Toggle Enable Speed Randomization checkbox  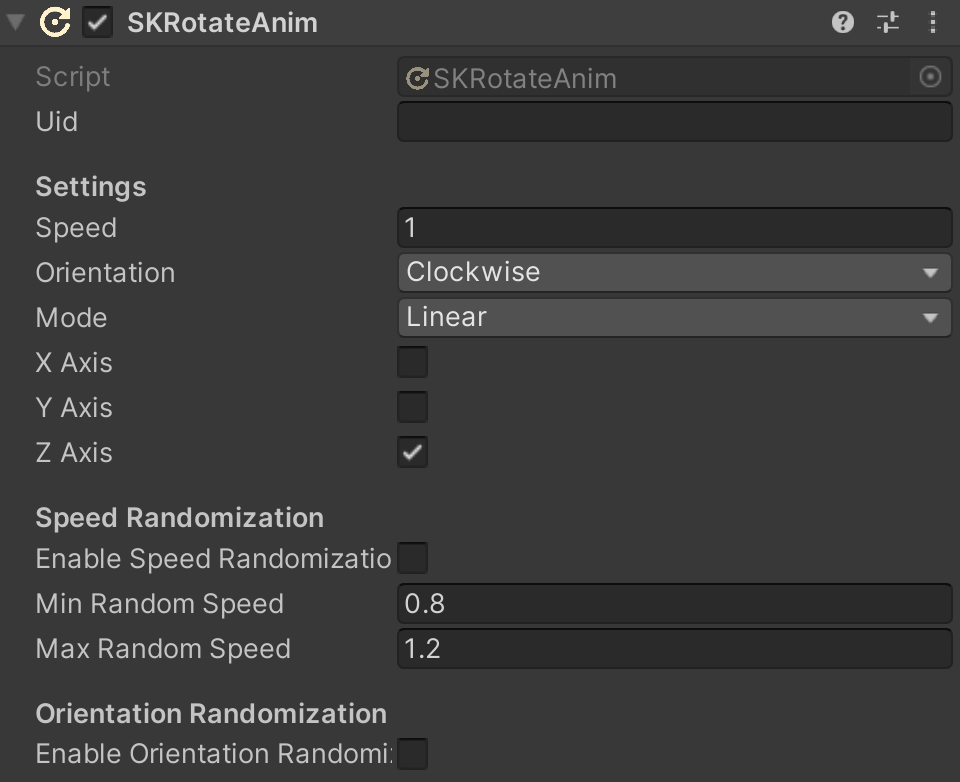(412, 558)
